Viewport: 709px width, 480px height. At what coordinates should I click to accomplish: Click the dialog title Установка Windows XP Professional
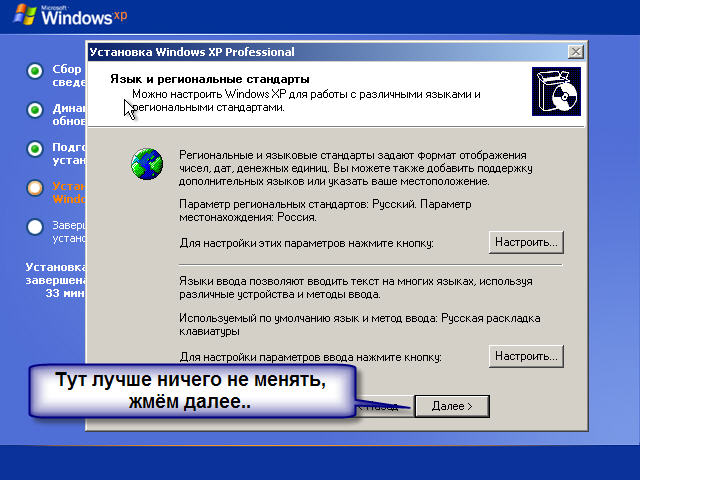[192, 52]
